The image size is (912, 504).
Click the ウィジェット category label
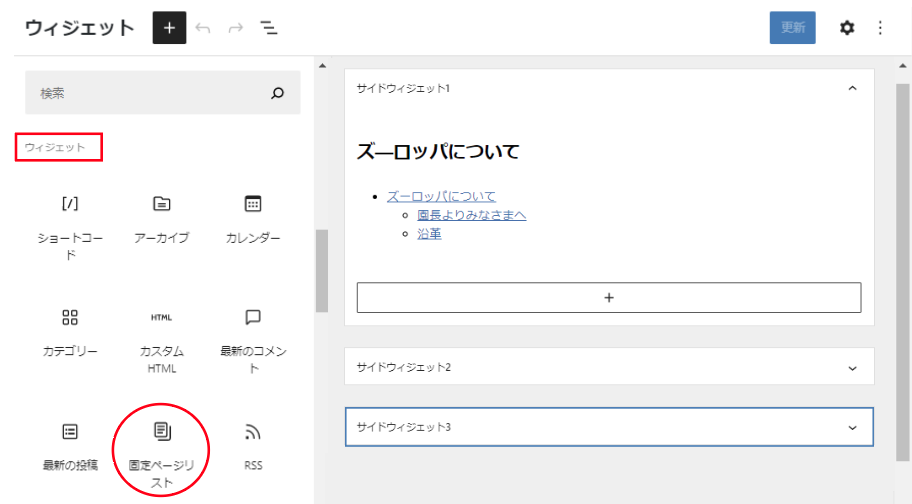click(x=55, y=147)
